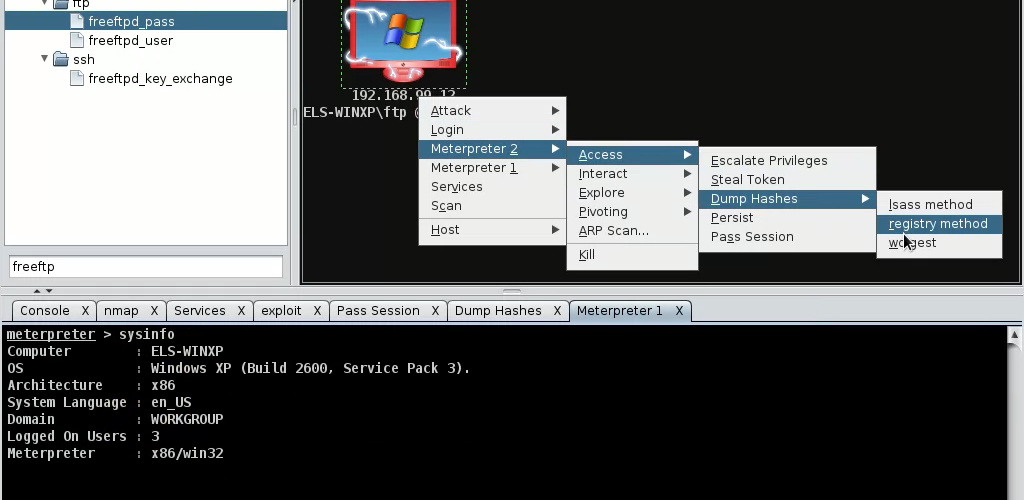Close the nmap tab using X
This screenshot has width=1024, height=500.
[154, 311]
